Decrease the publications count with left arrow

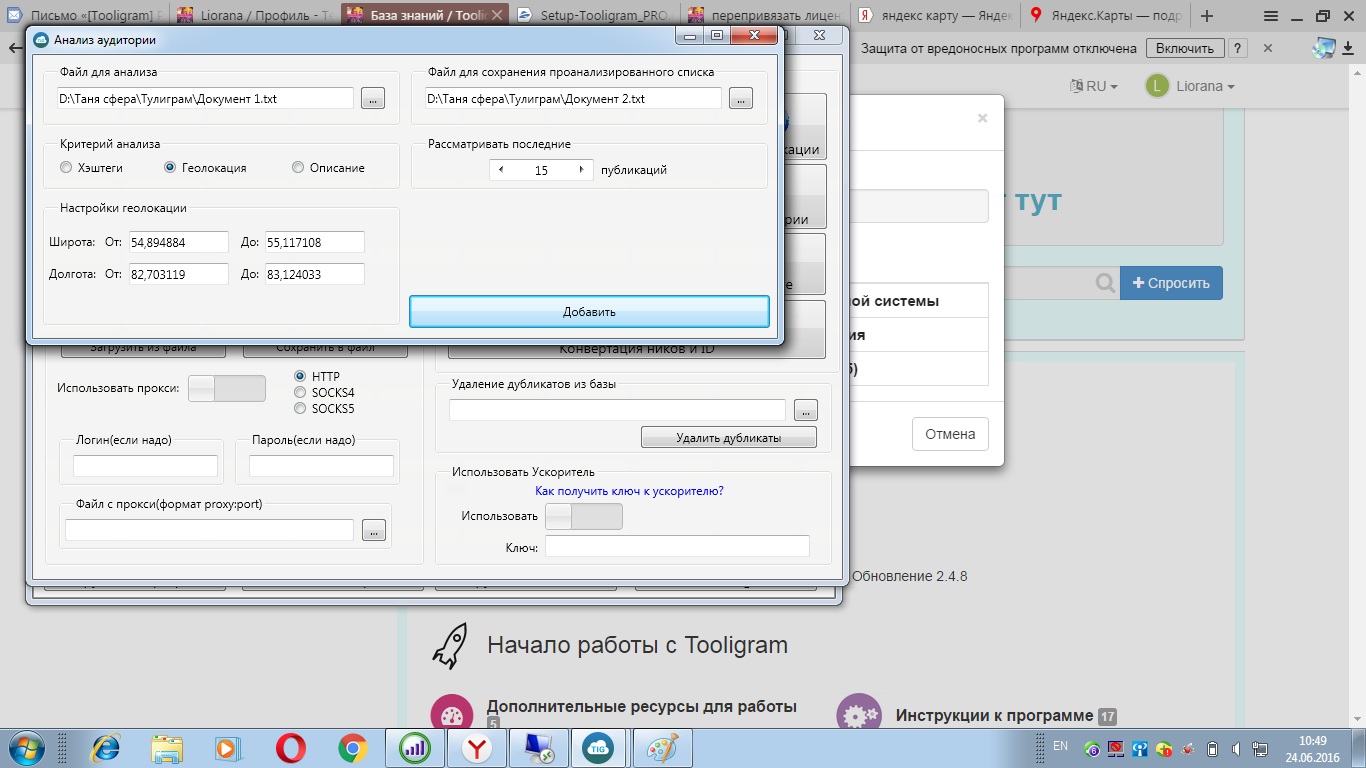(x=501, y=170)
